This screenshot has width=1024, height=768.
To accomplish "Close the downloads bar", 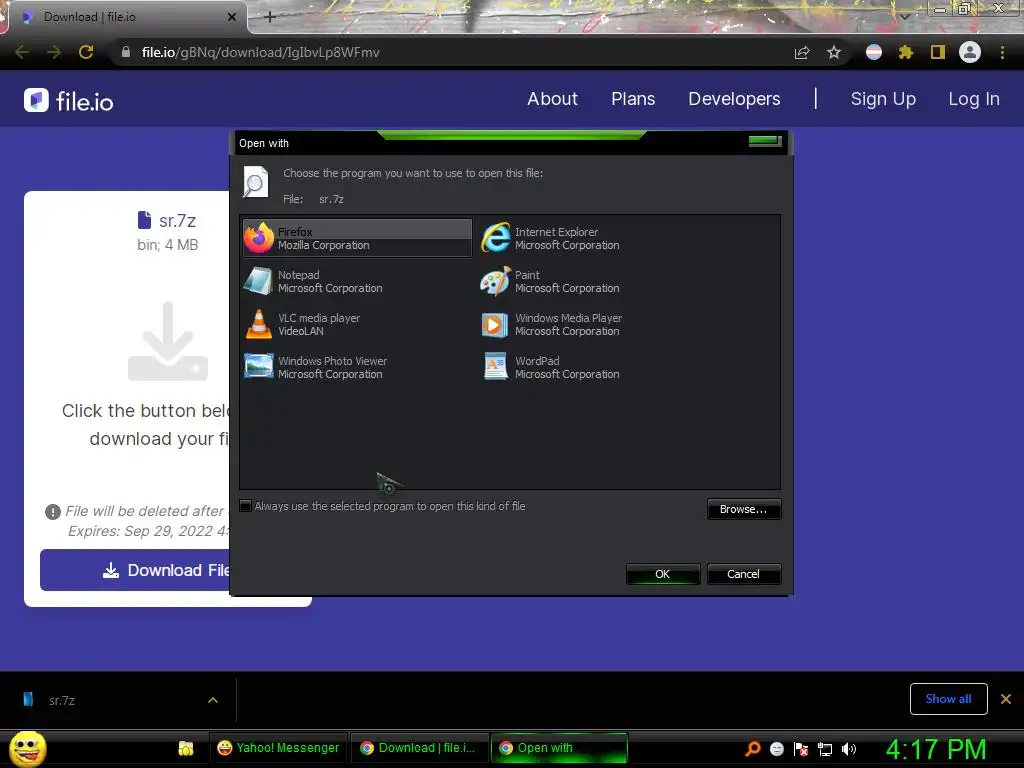I will tap(1006, 699).
